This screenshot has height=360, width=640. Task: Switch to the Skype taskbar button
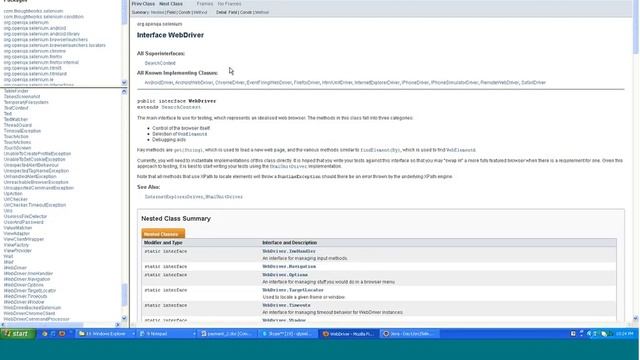pyautogui.click(x=288, y=334)
